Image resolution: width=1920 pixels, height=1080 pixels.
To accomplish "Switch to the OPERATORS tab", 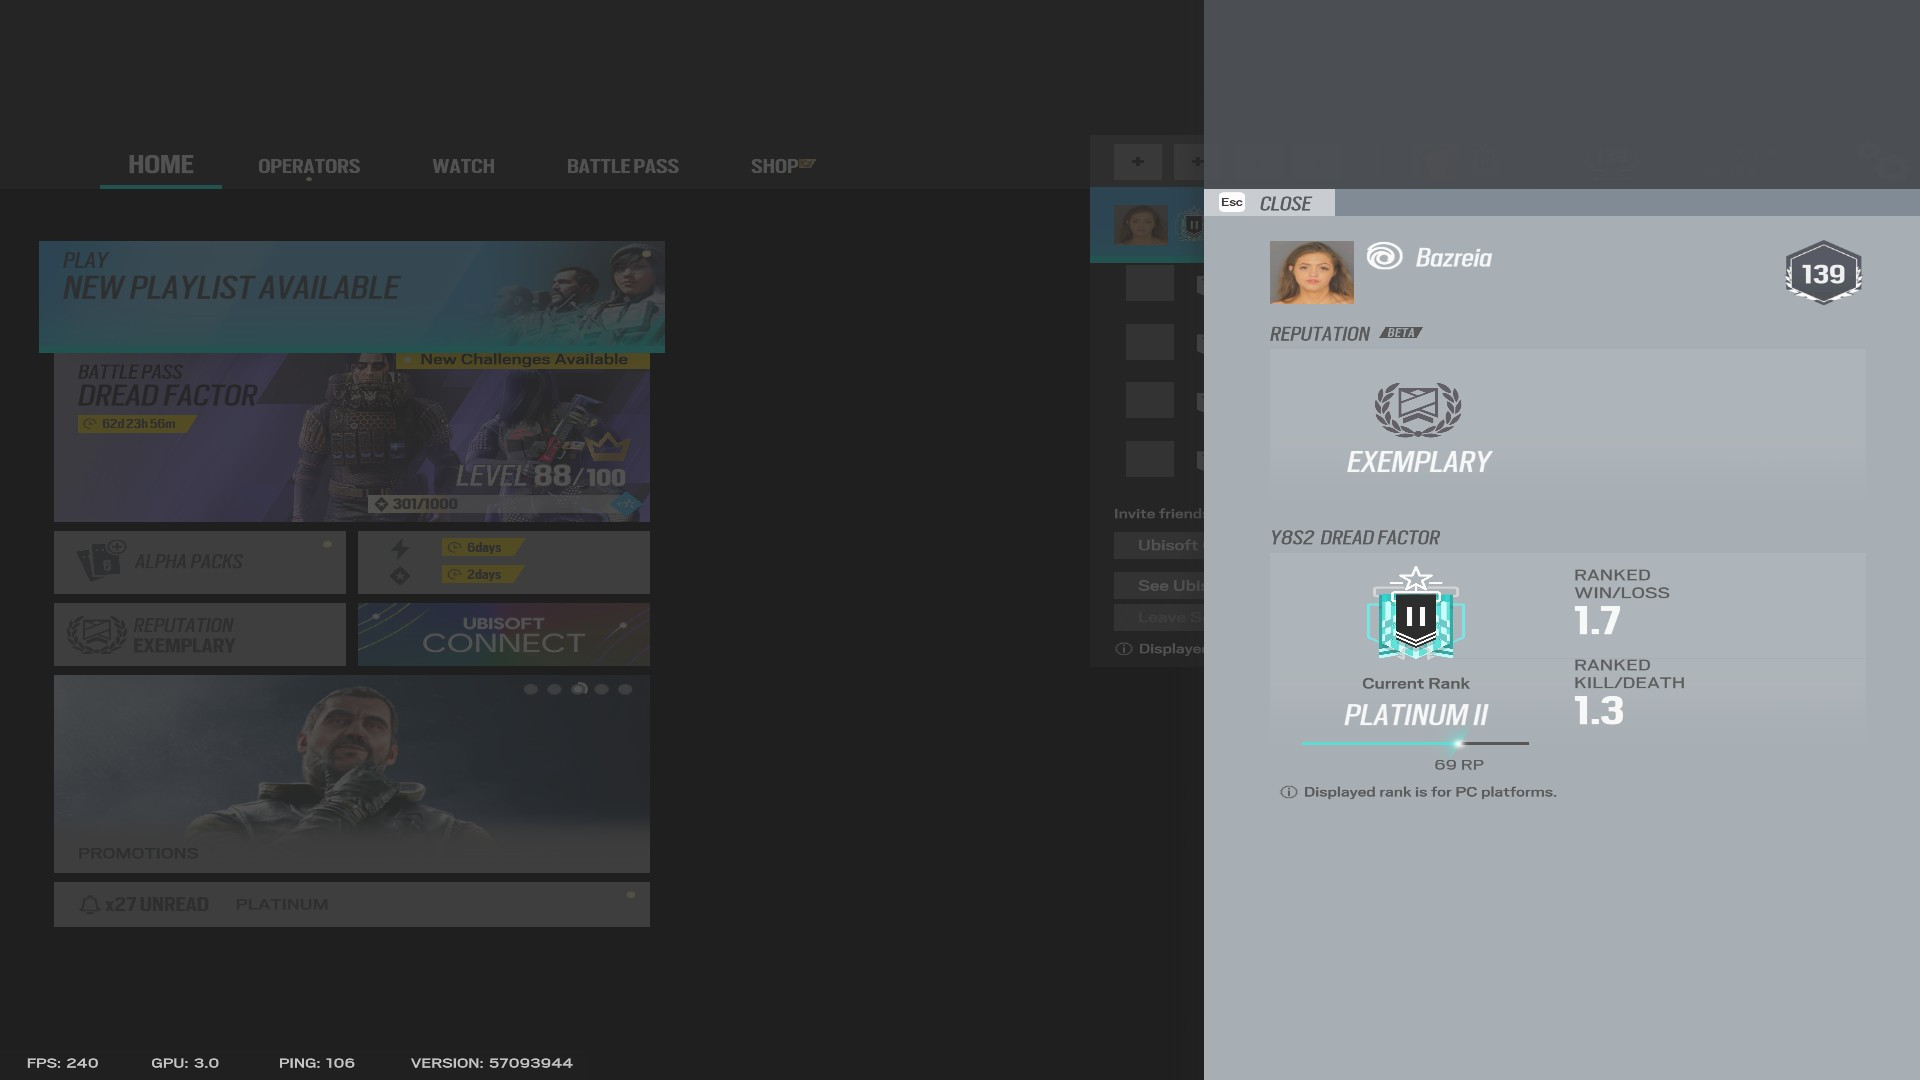I will point(309,166).
